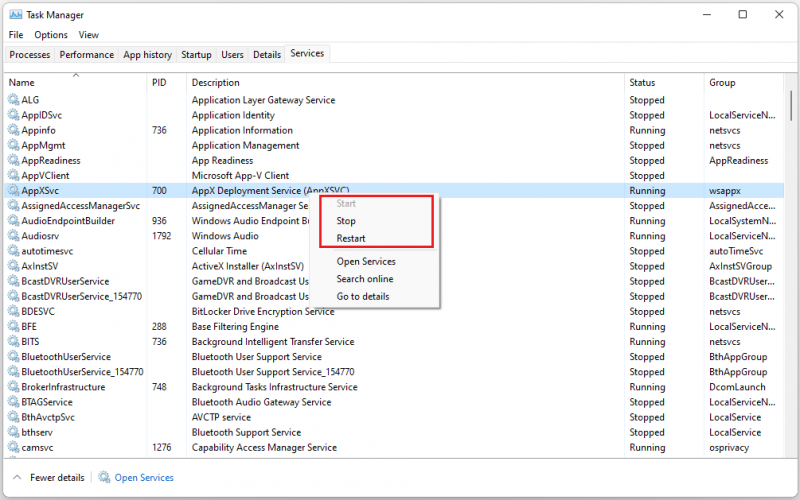Click AVCTP service description
The image size is (800, 500).
pos(221,417)
